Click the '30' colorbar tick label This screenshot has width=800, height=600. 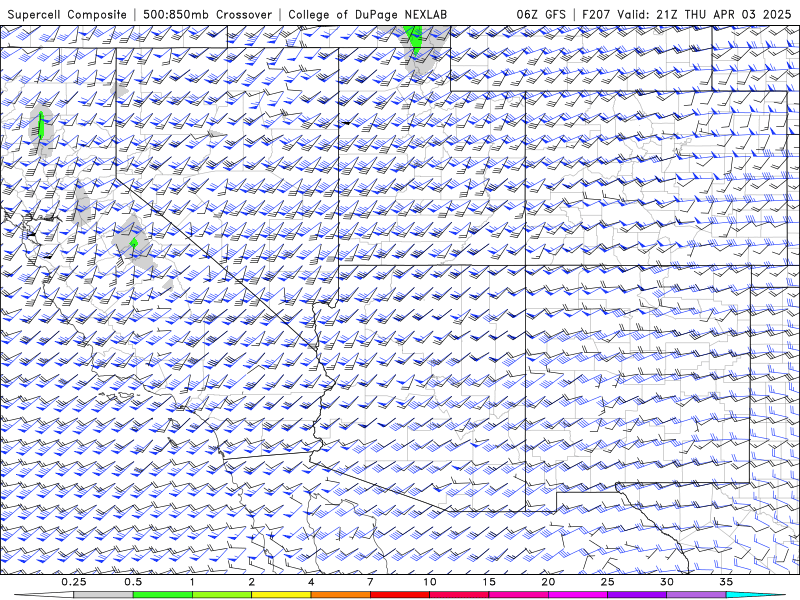667,582
